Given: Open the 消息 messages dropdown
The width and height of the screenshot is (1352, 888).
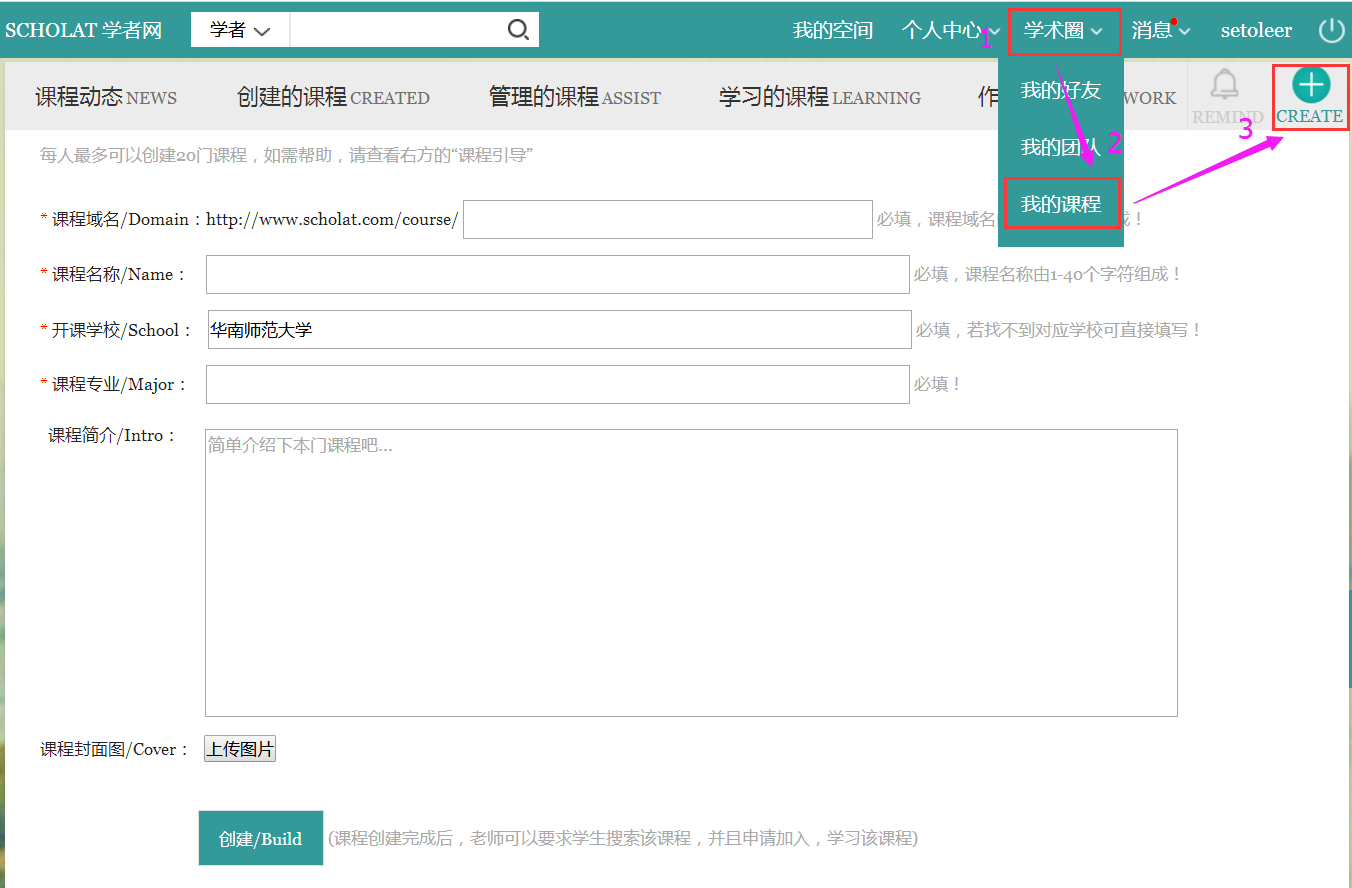Looking at the screenshot, I should 1160,30.
